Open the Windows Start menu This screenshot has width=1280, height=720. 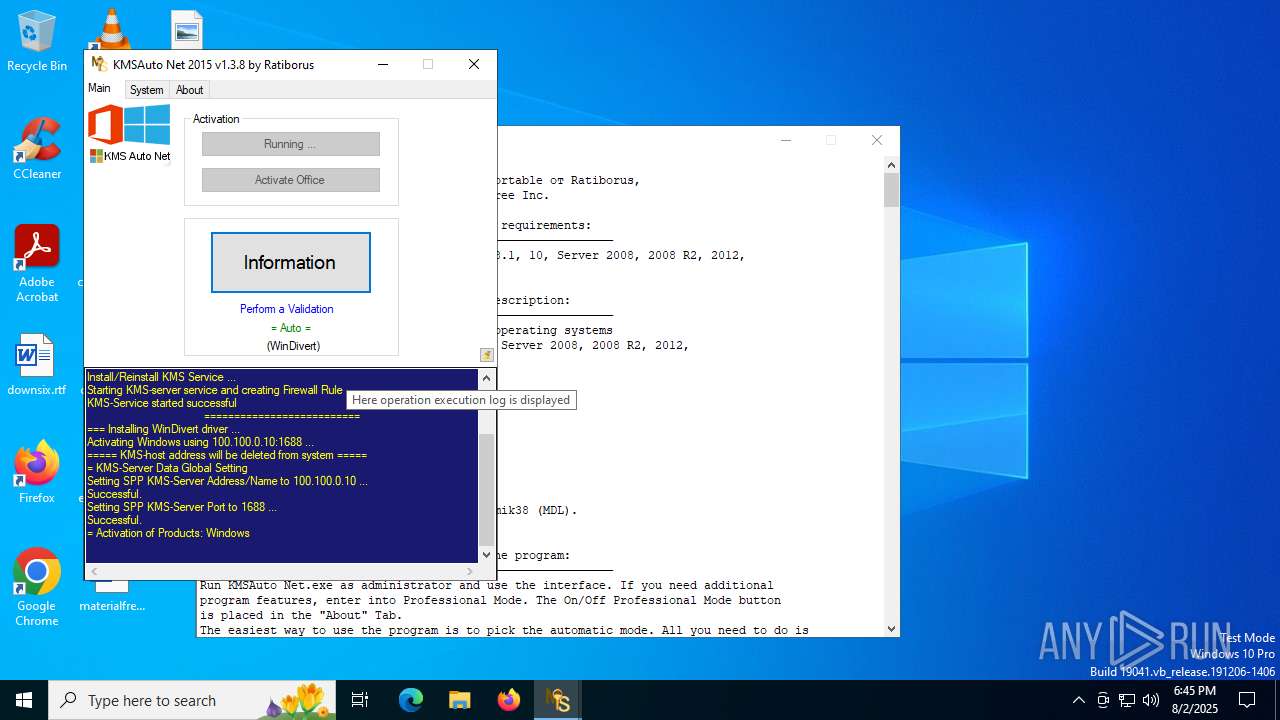coord(24,700)
